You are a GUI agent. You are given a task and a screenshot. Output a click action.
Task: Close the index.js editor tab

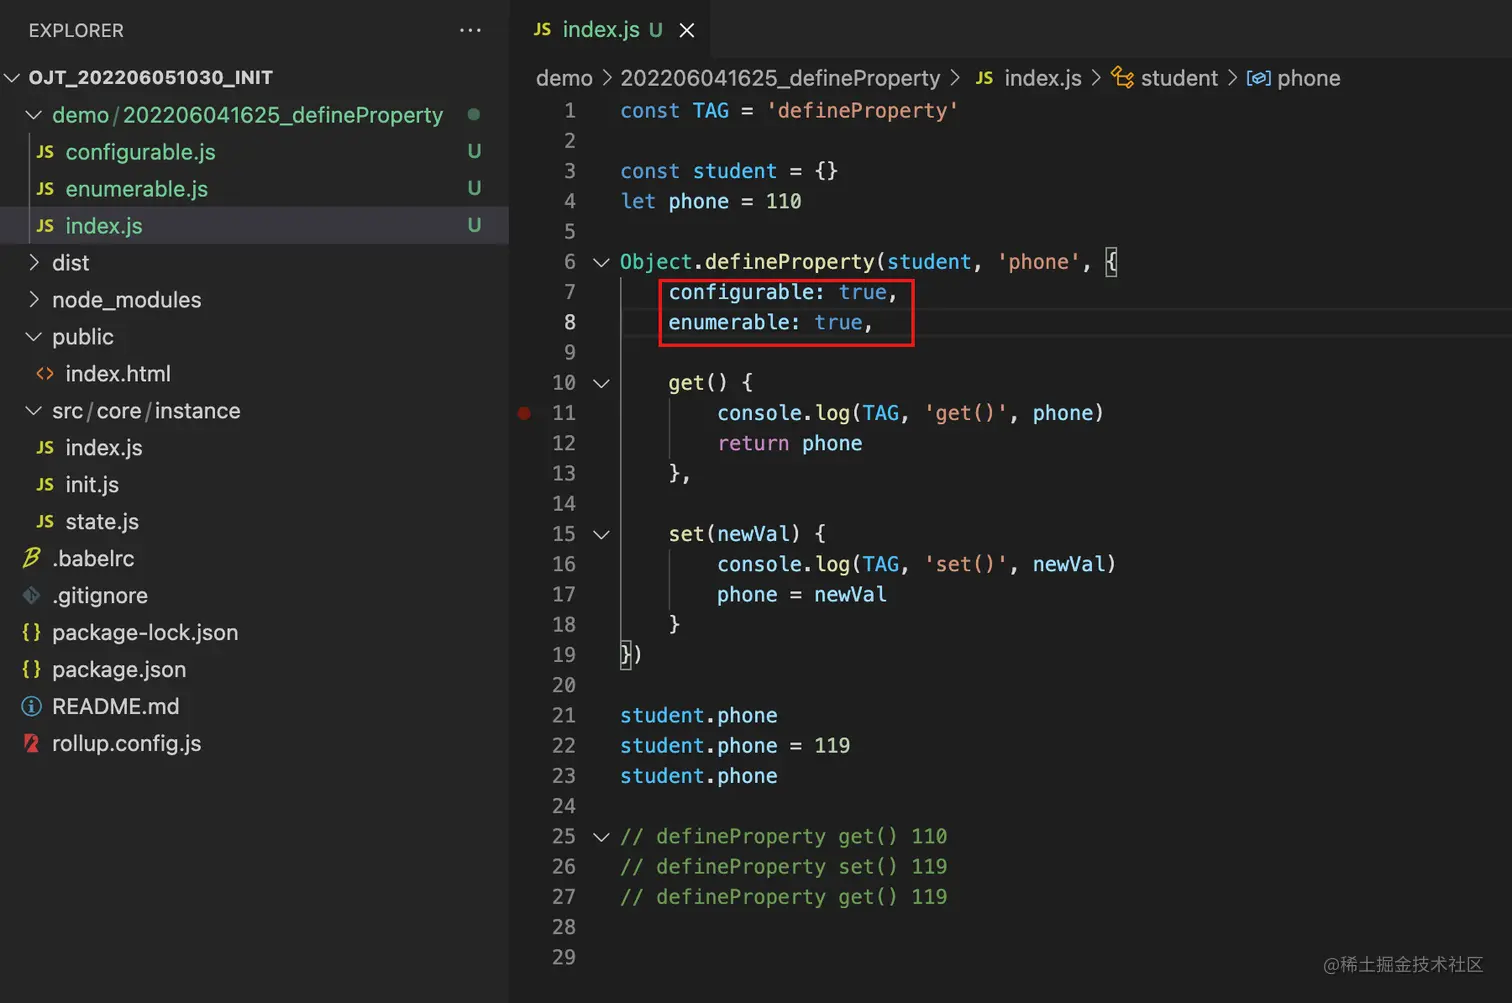(687, 30)
